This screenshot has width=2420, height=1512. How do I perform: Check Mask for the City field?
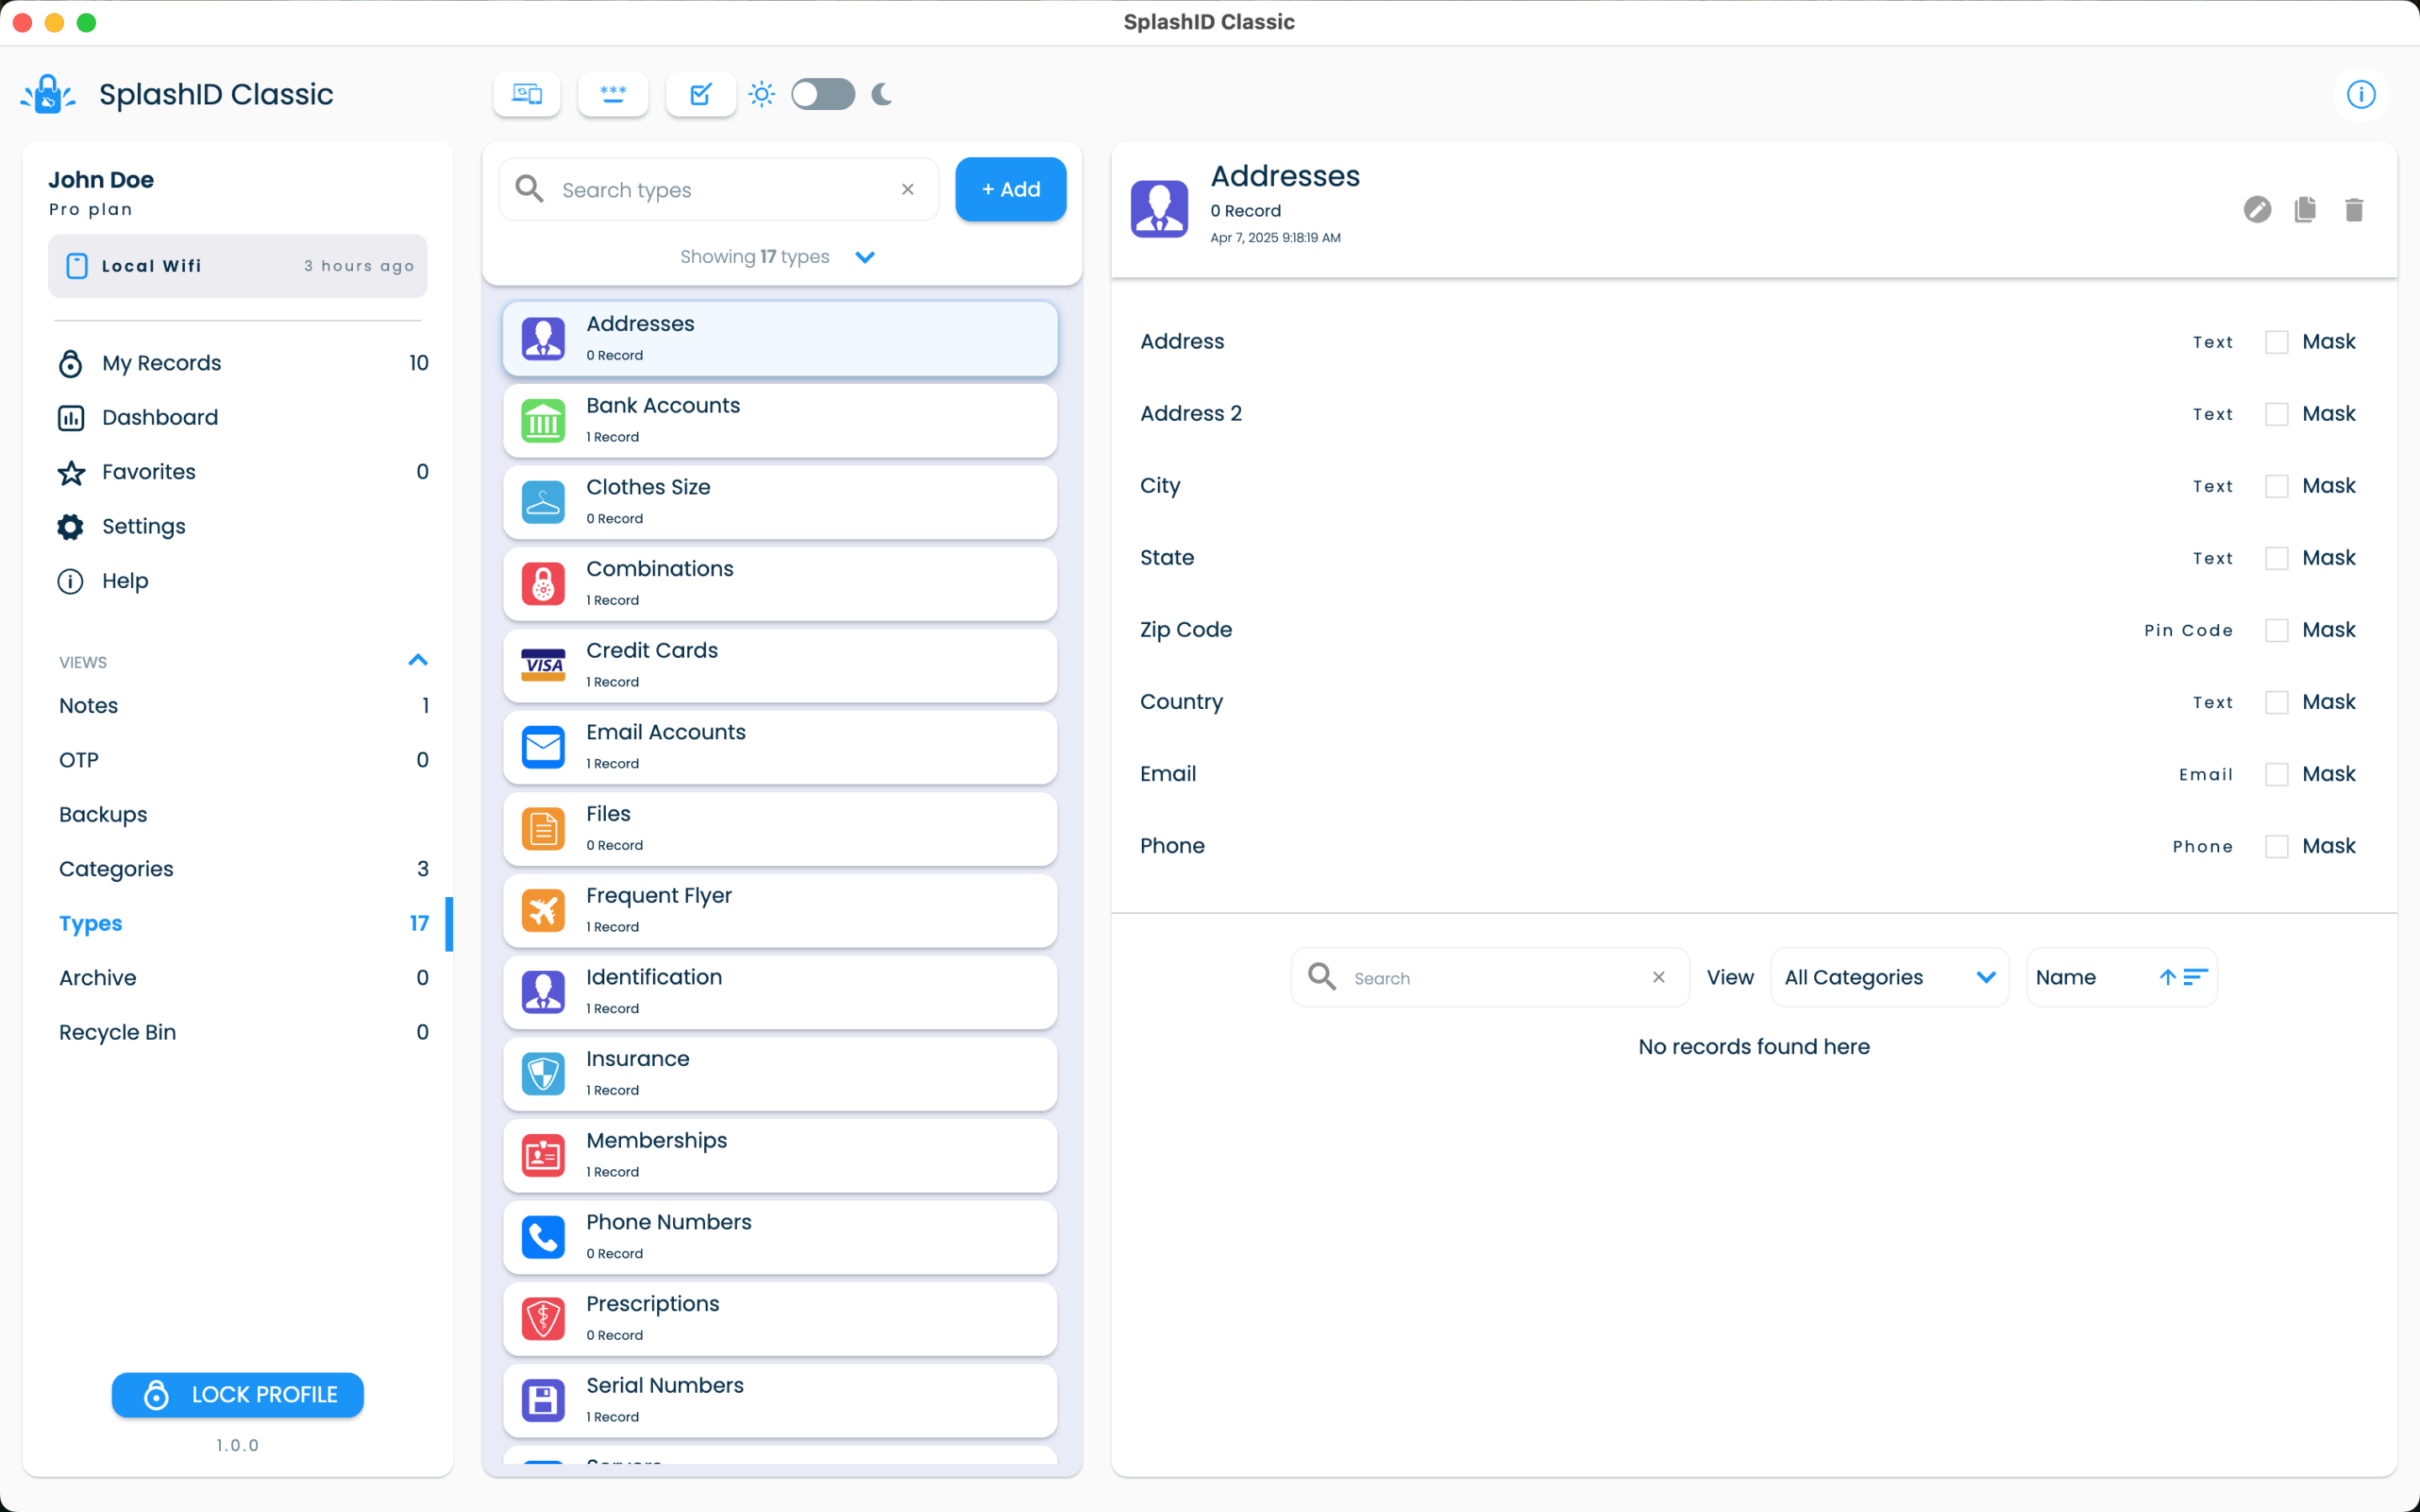[x=2276, y=486]
